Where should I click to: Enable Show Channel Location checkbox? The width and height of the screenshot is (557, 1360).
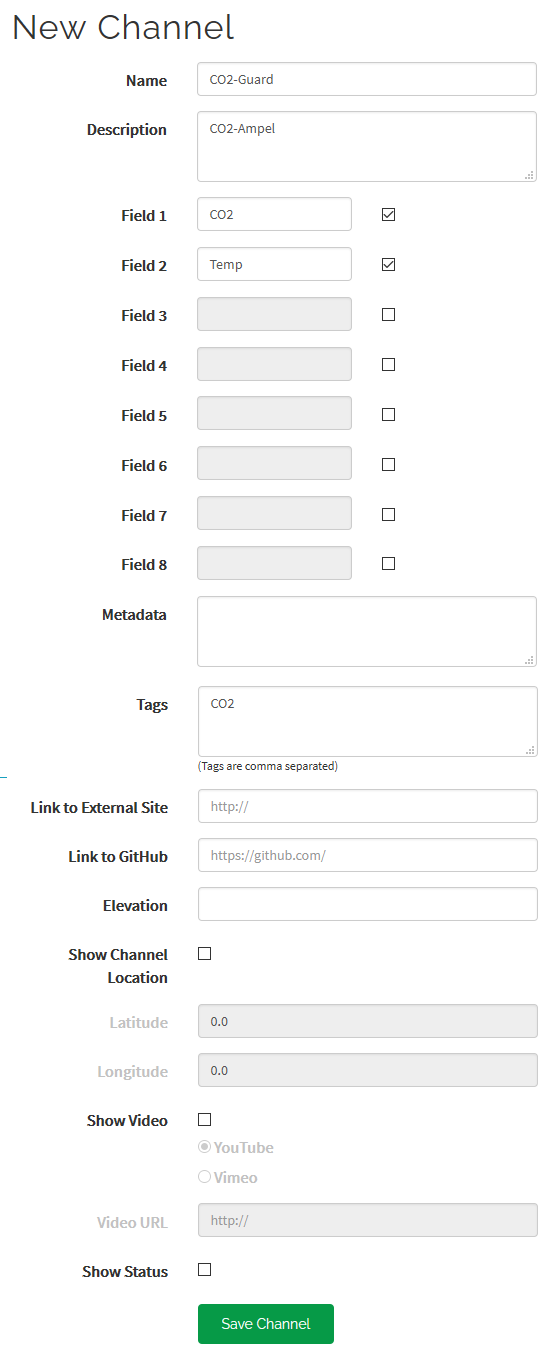(205, 953)
